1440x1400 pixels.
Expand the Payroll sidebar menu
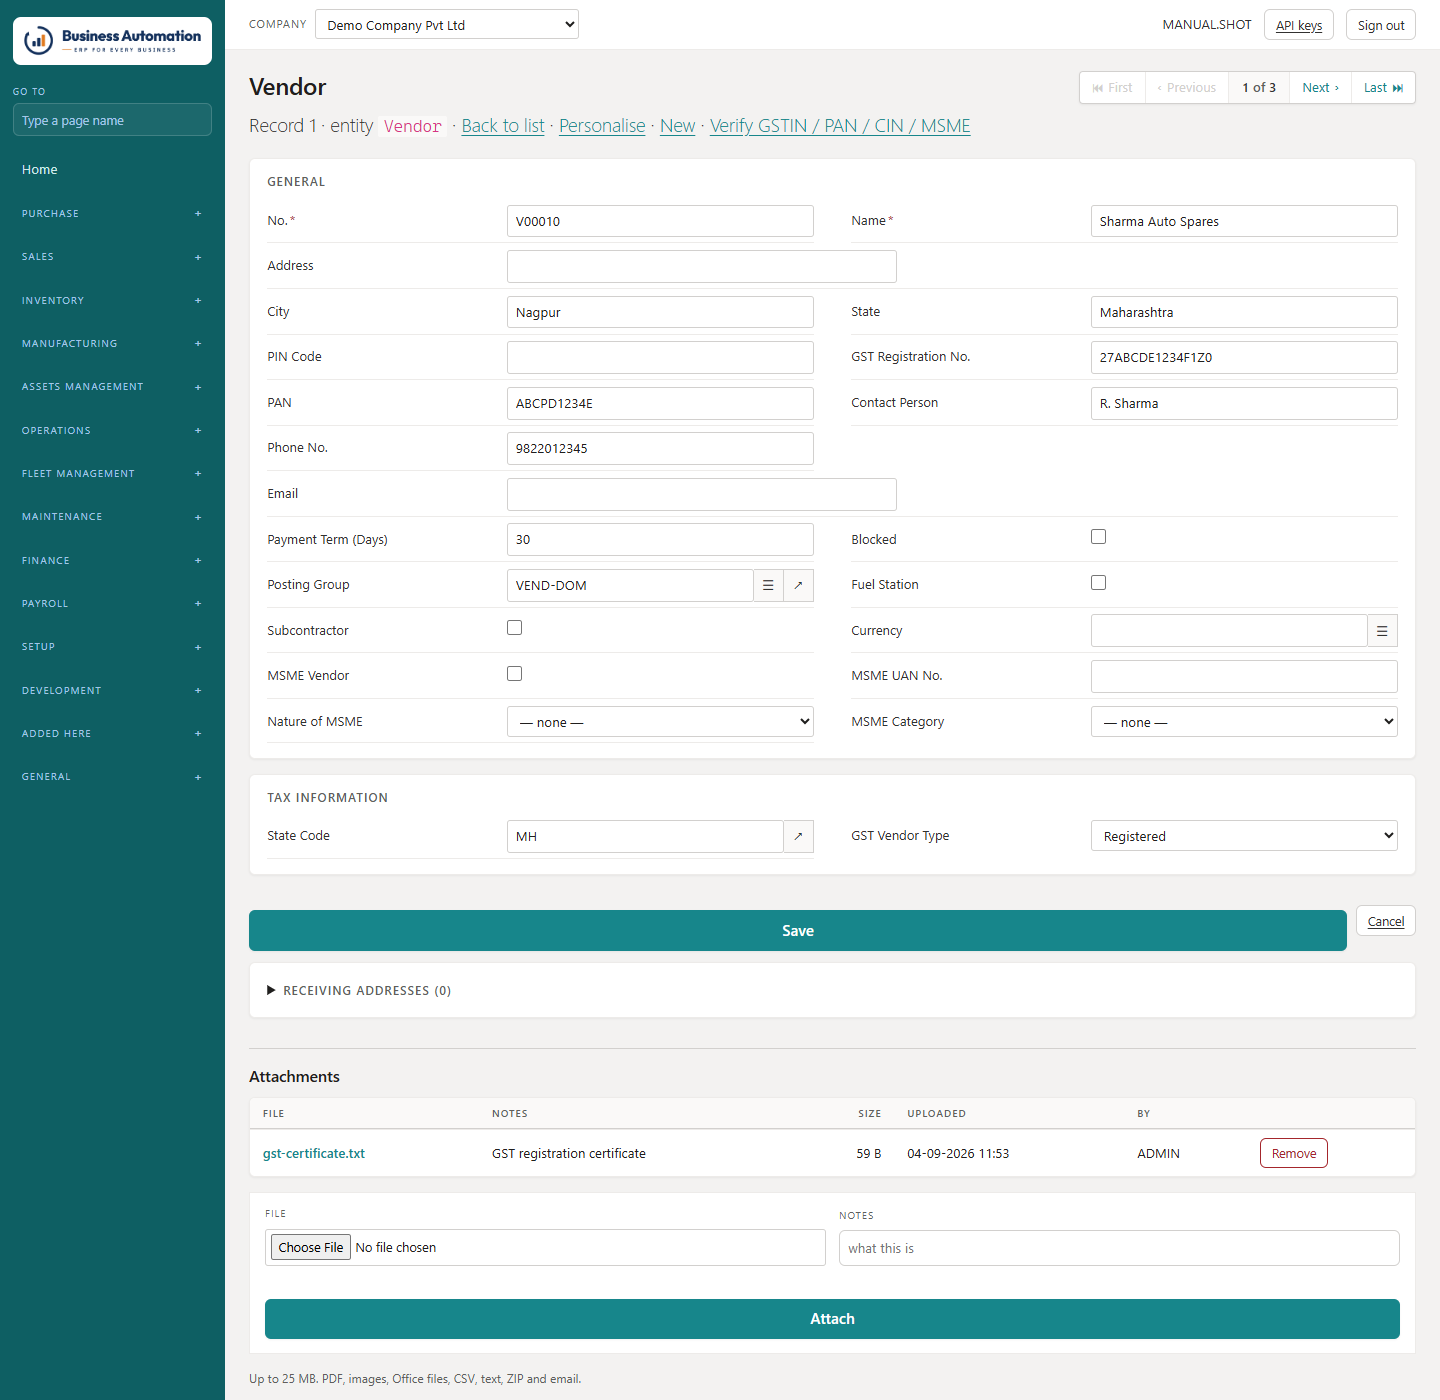pos(112,604)
